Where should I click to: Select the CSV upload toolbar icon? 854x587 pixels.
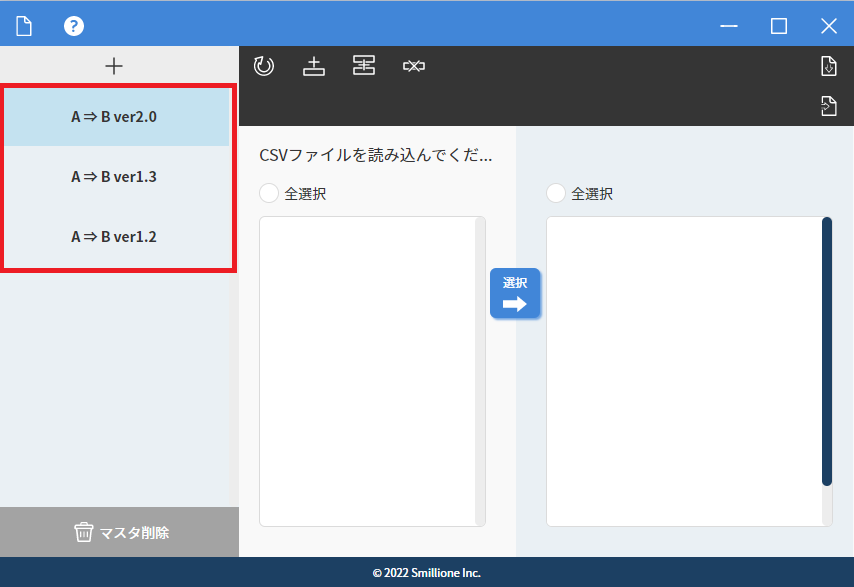coord(314,65)
